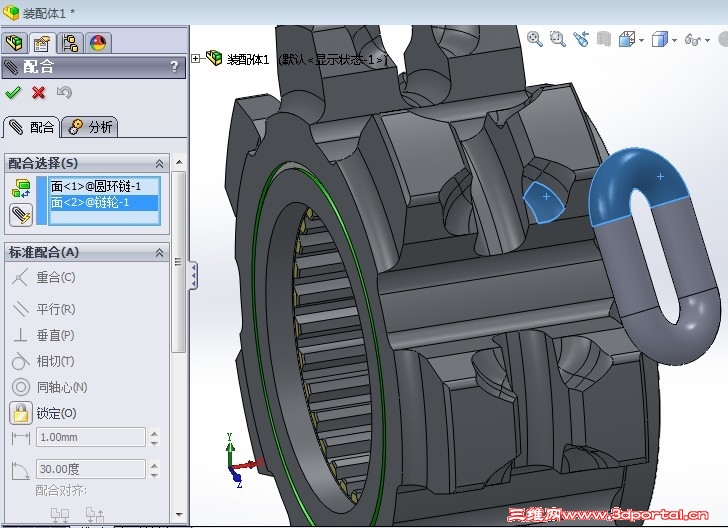Increase the angle value with the up spinner
The image size is (728, 528).
click(x=155, y=464)
